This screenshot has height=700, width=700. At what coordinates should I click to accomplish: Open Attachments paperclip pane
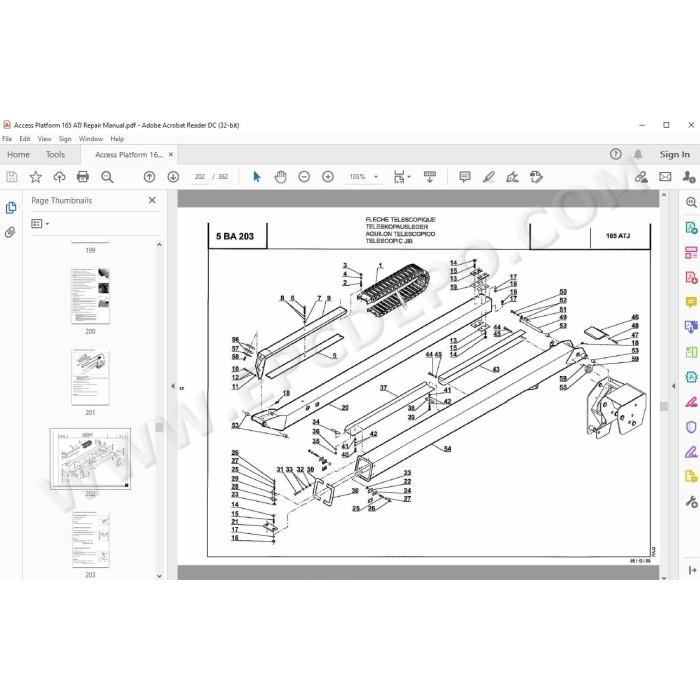coord(10,232)
